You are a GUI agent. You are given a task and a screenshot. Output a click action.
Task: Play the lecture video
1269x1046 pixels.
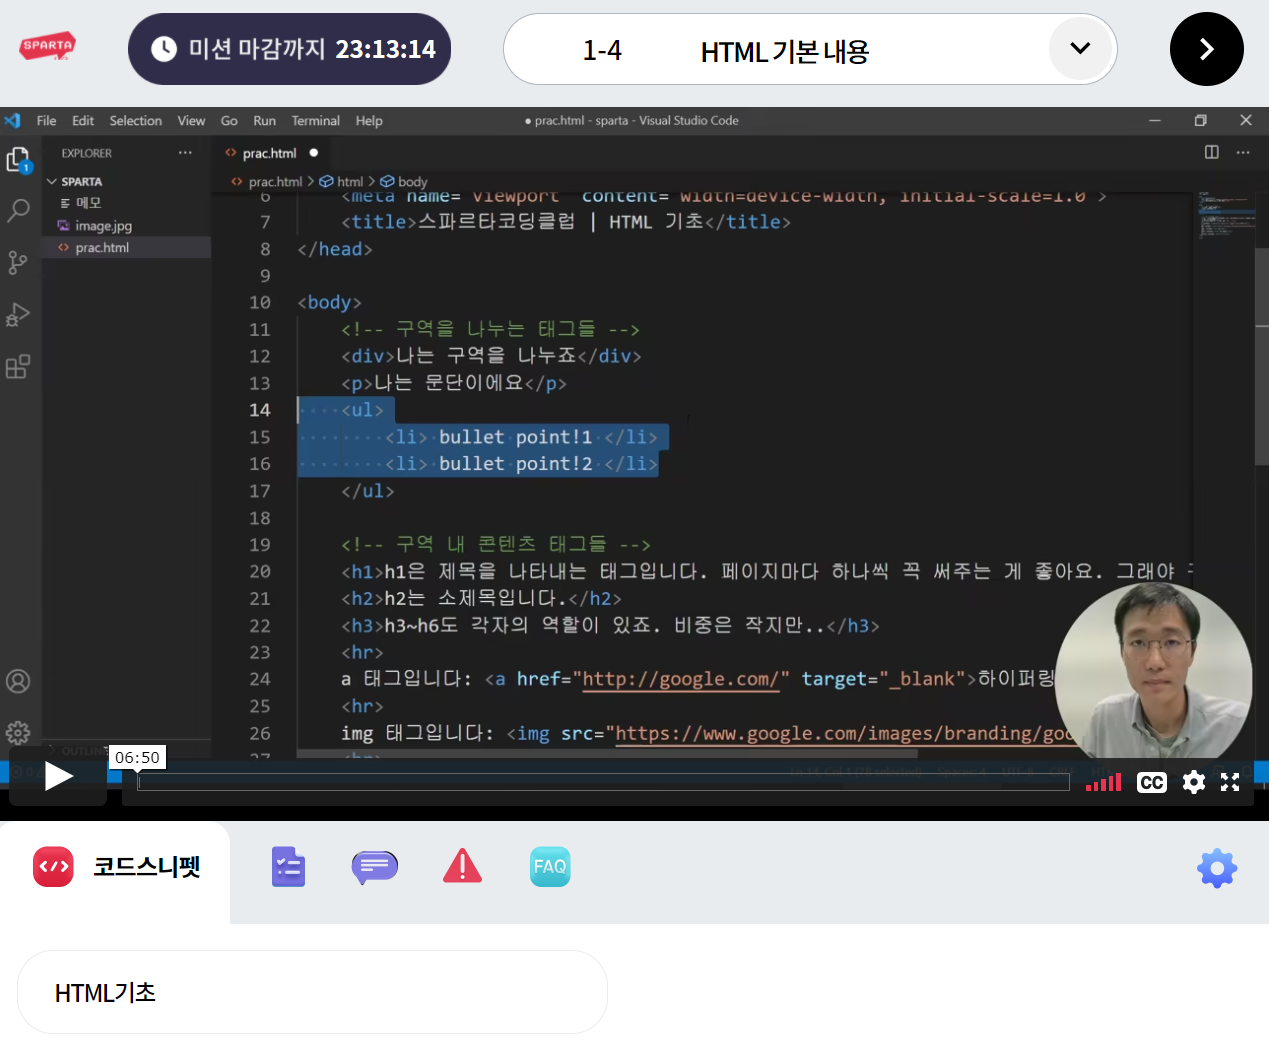[58, 776]
